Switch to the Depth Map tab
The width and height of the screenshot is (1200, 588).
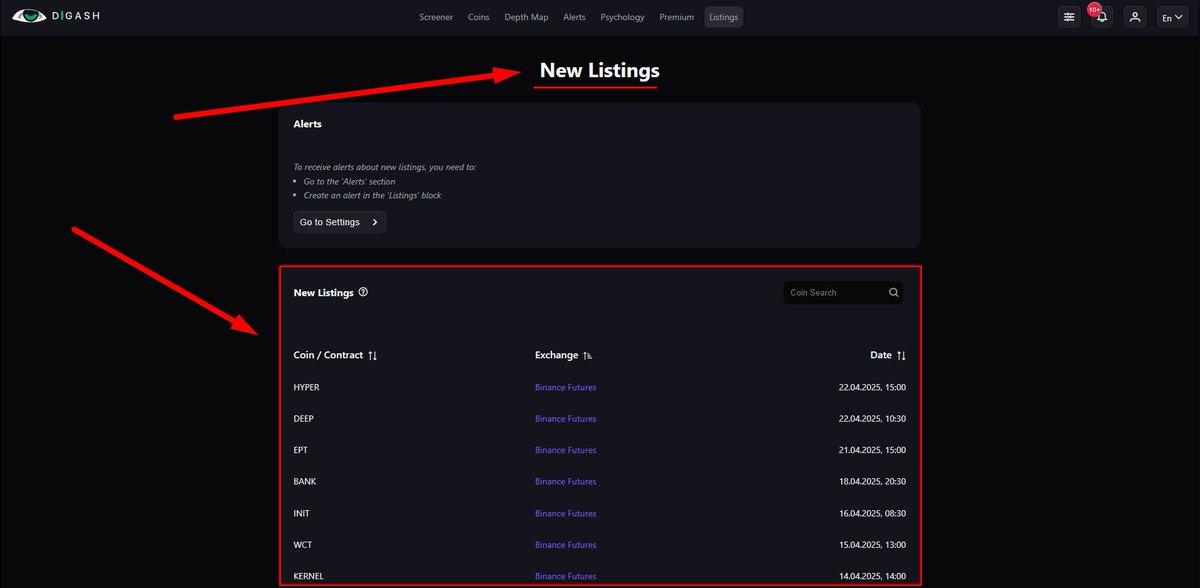point(526,17)
